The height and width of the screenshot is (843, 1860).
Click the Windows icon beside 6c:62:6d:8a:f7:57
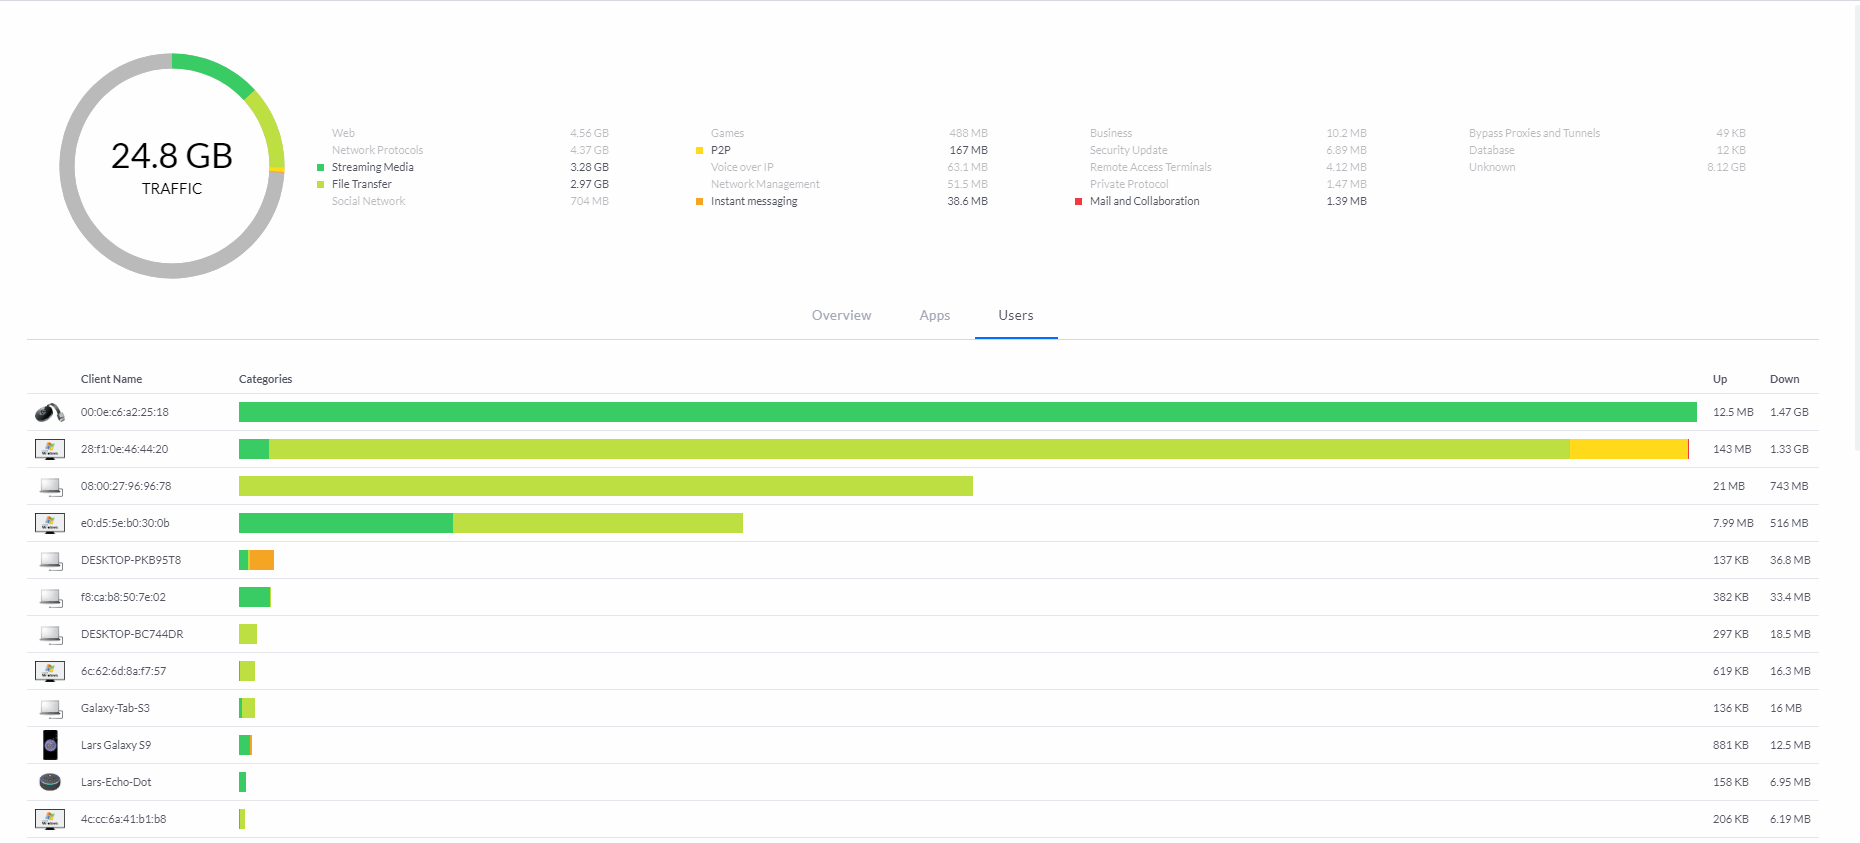(x=50, y=671)
